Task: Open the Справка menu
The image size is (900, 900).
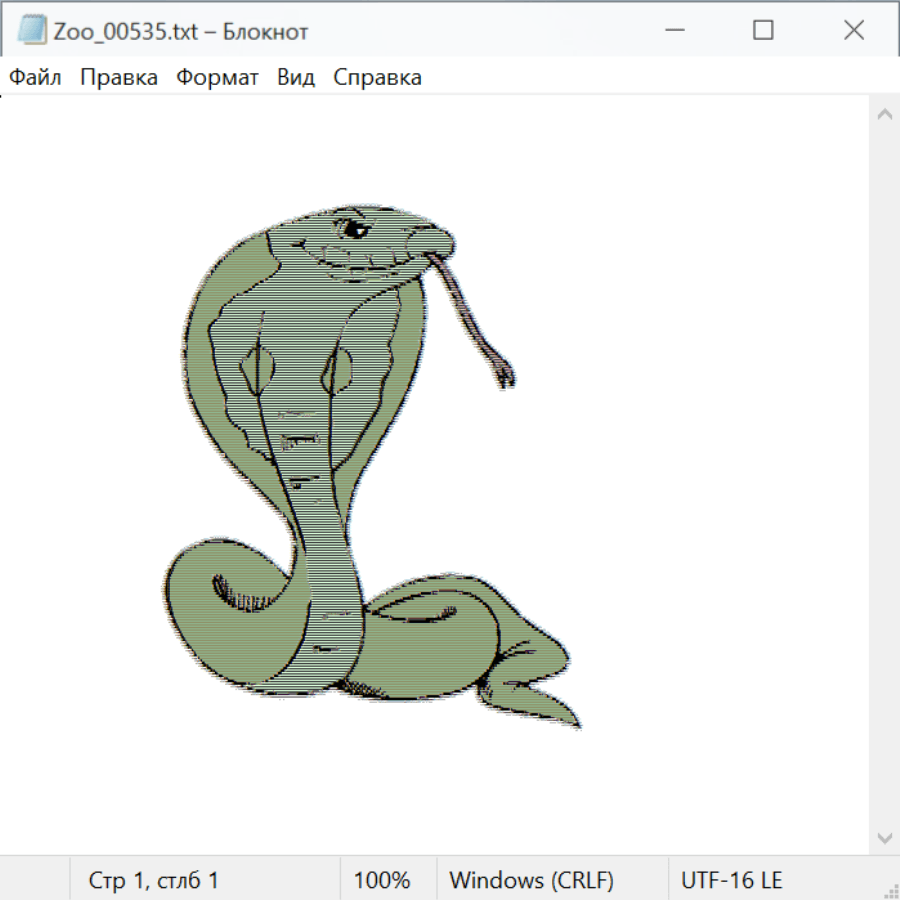Action: (377, 78)
